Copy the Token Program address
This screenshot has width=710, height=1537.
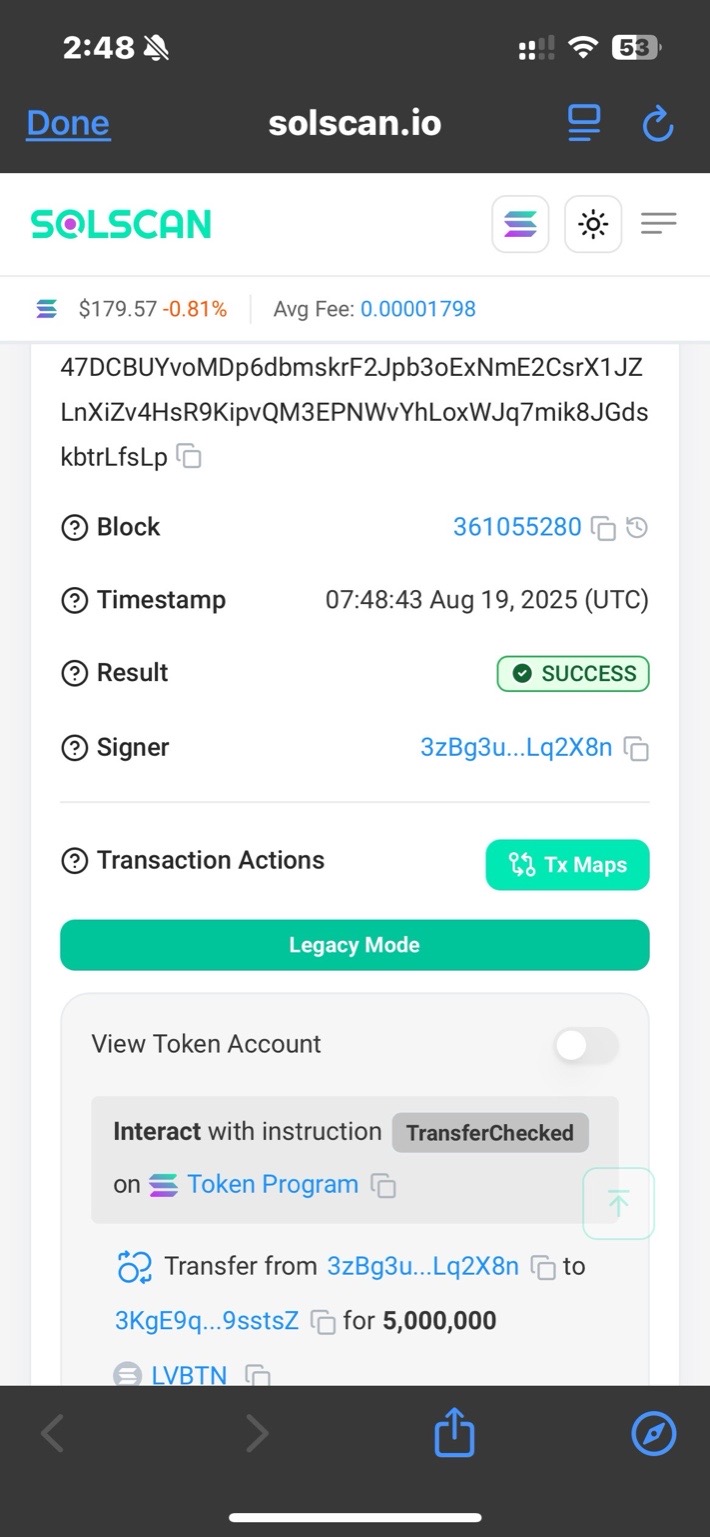383,1185
